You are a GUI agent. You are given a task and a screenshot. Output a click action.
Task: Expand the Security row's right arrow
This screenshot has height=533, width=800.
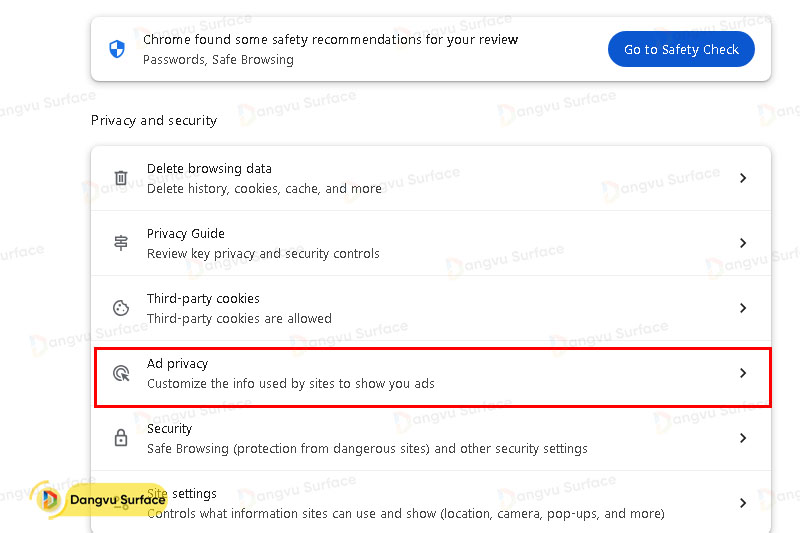[743, 438]
